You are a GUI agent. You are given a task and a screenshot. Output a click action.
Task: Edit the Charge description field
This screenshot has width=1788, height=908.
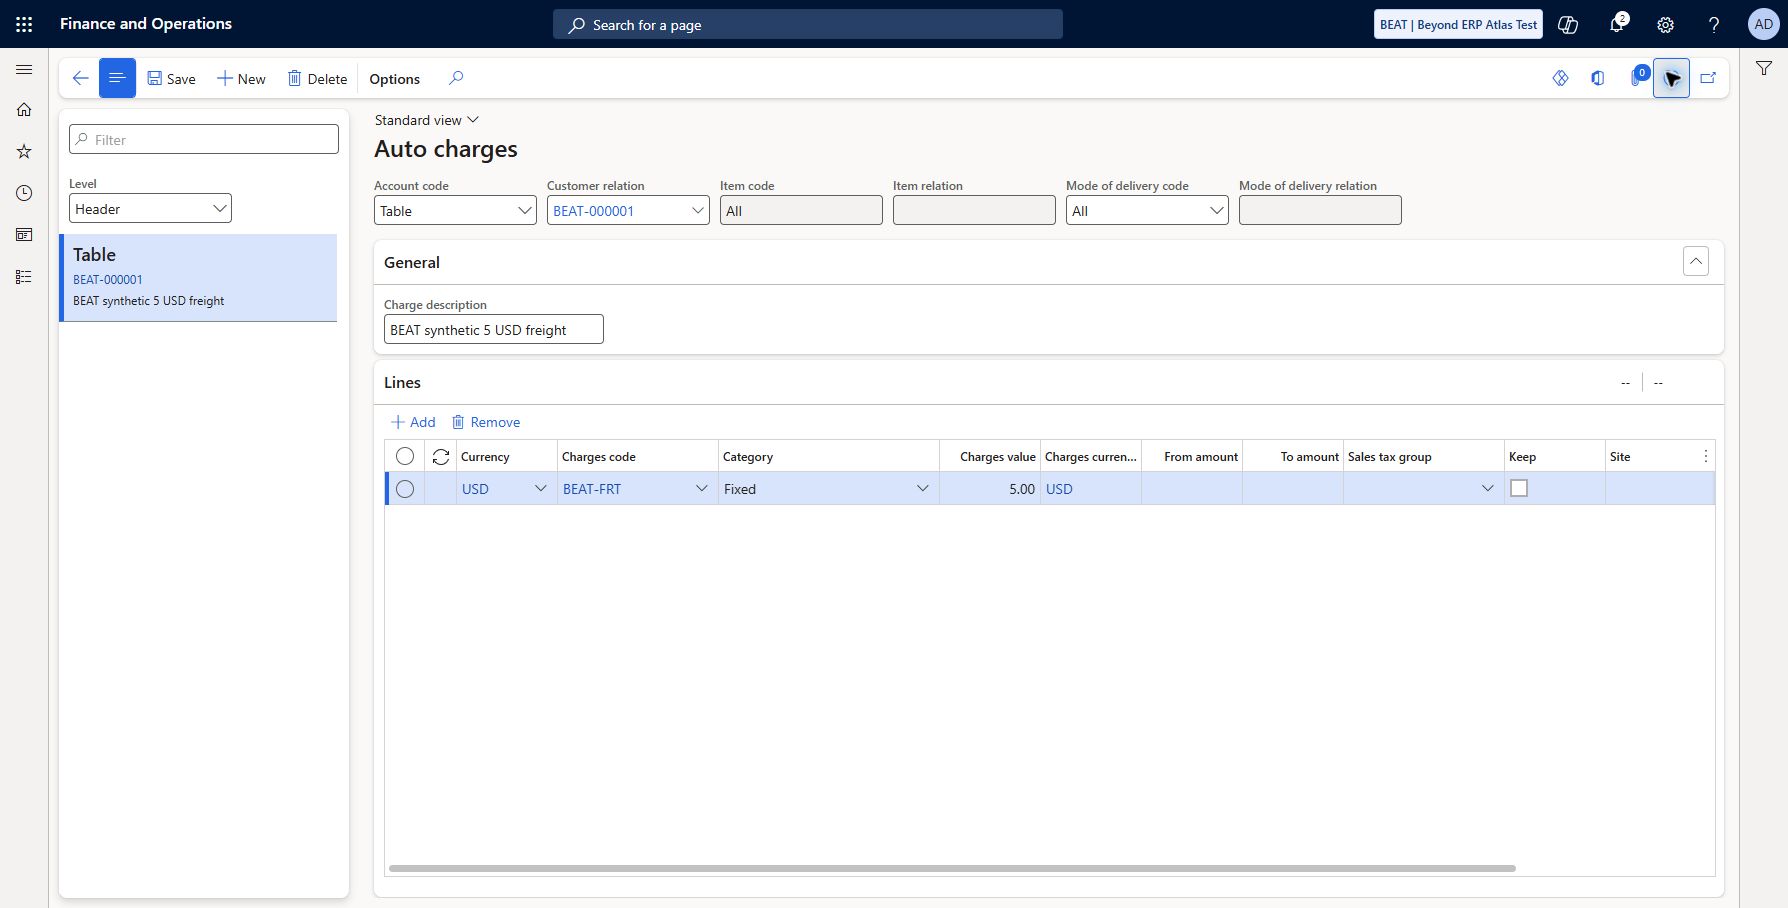pyautogui.click(x=494, y=329)
